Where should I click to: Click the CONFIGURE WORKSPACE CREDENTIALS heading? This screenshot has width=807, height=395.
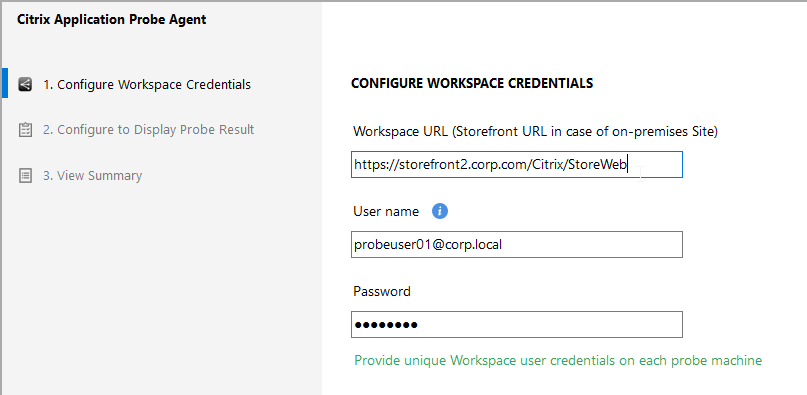coord(472,83)
